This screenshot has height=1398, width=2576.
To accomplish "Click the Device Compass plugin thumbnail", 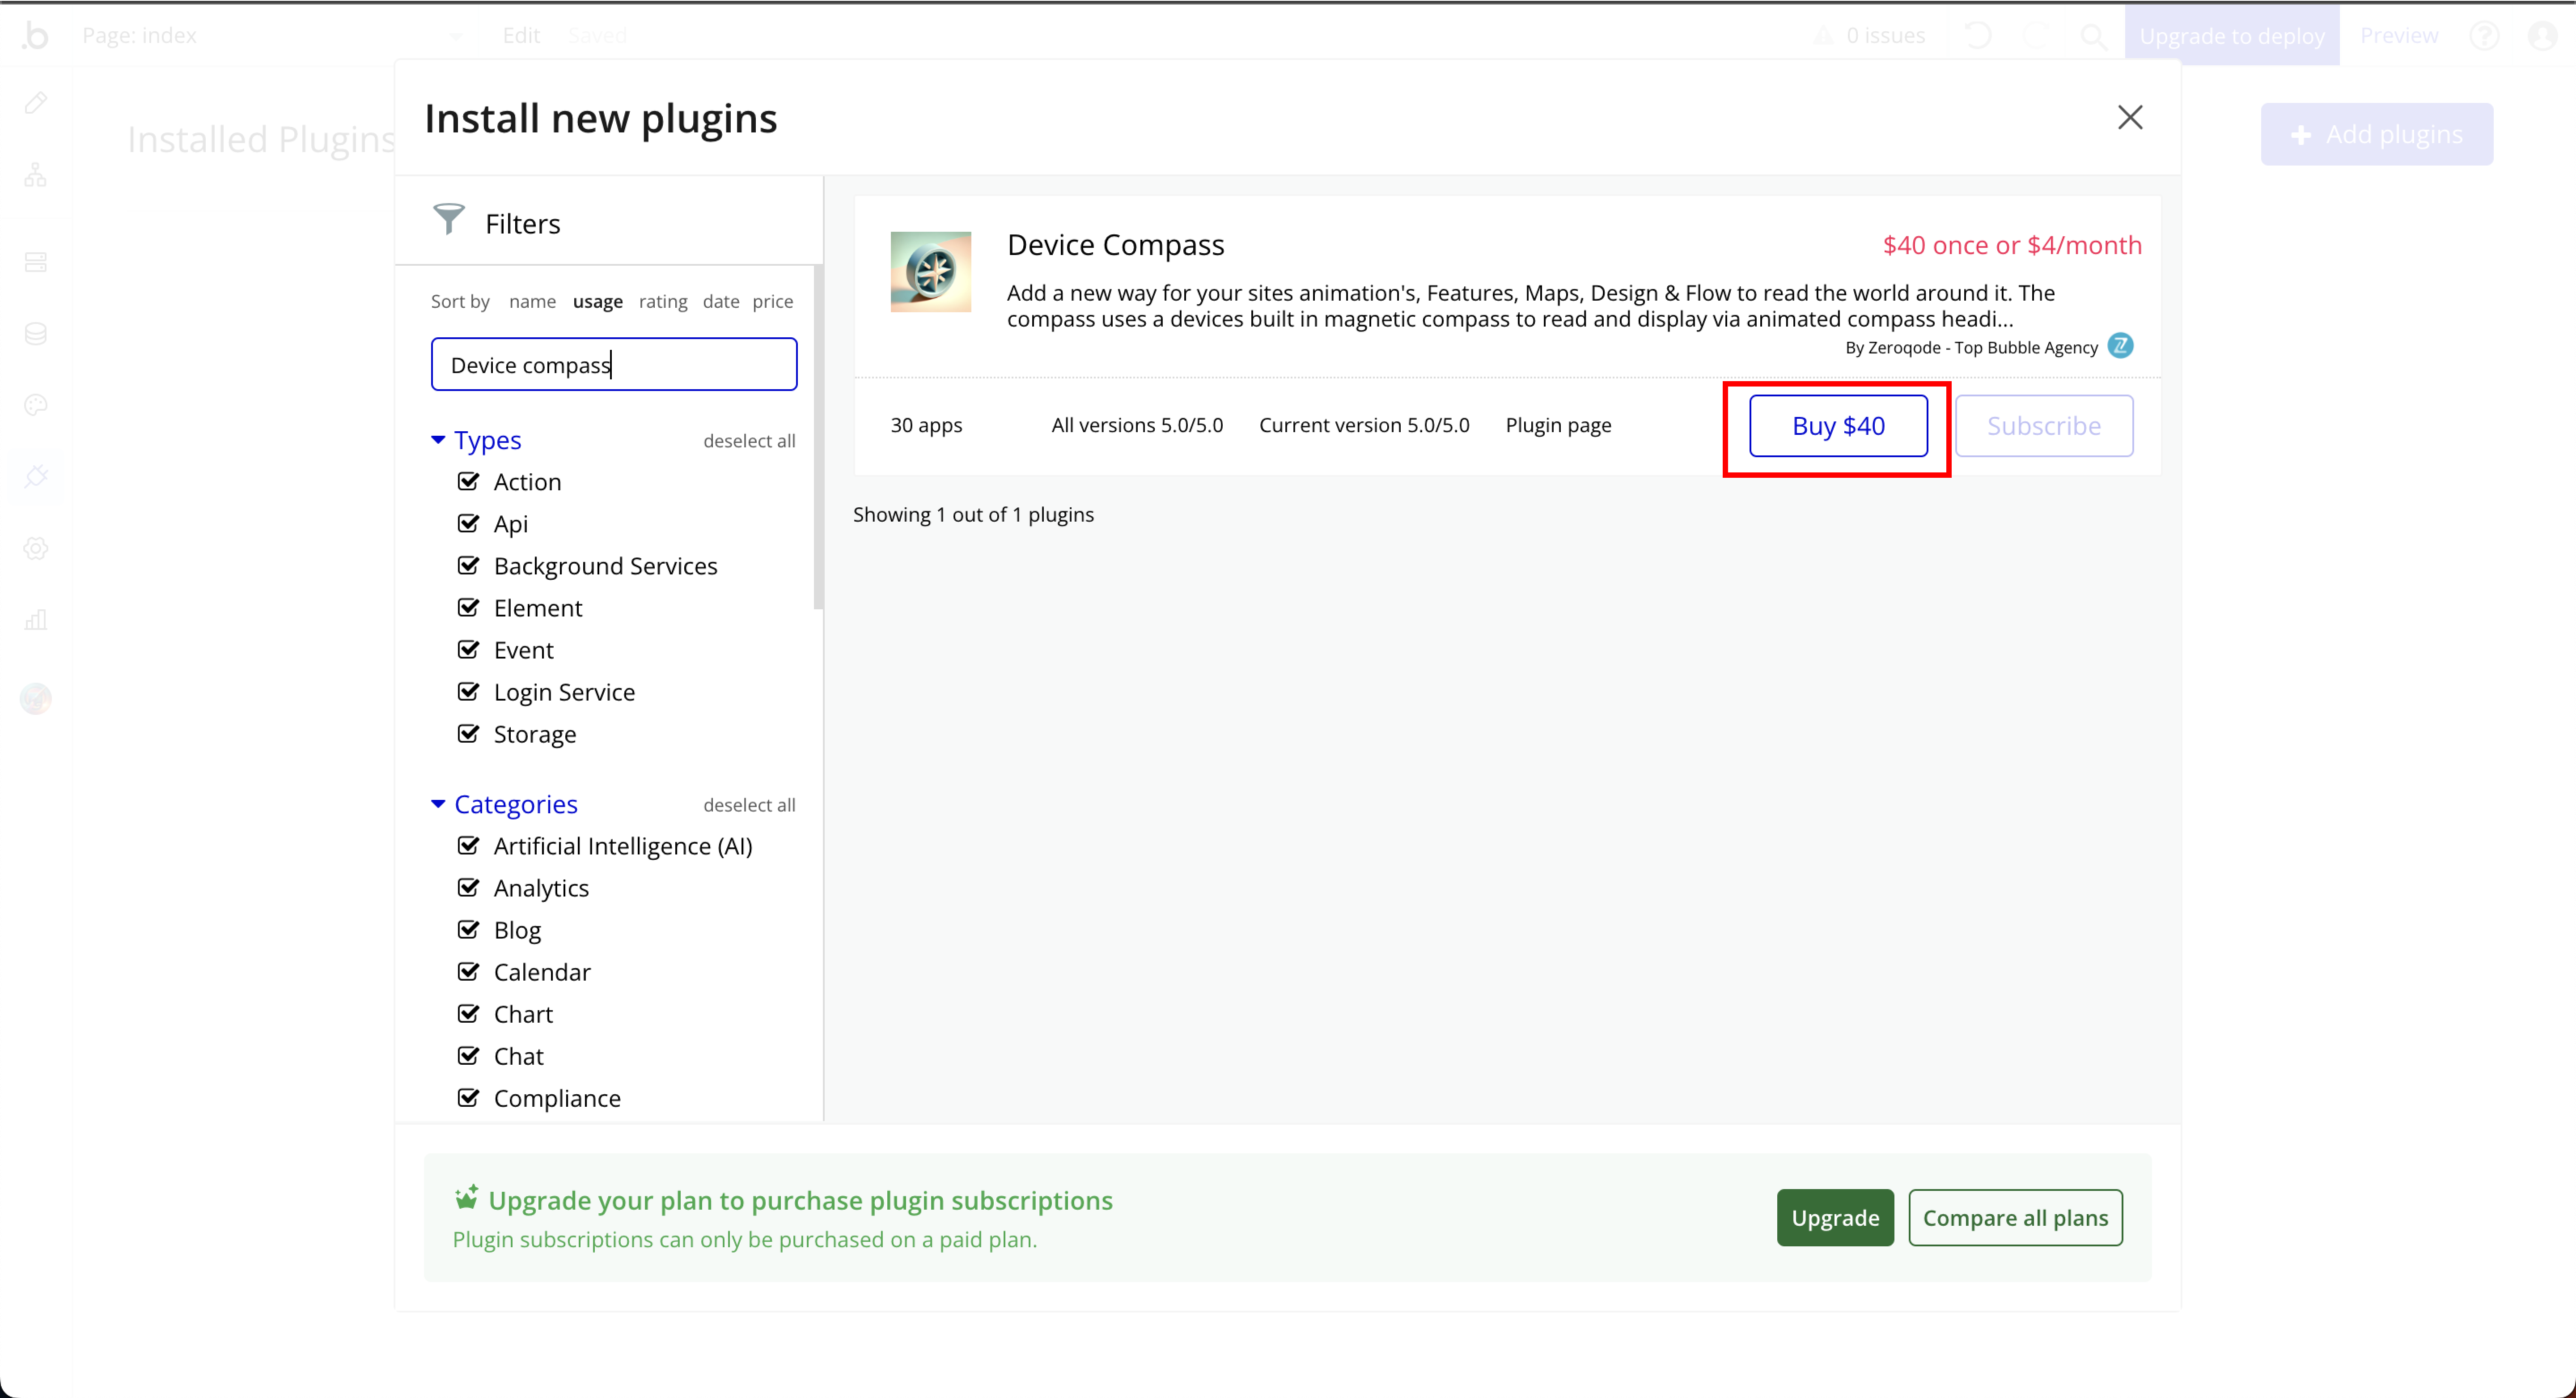I will pos(930,271).
